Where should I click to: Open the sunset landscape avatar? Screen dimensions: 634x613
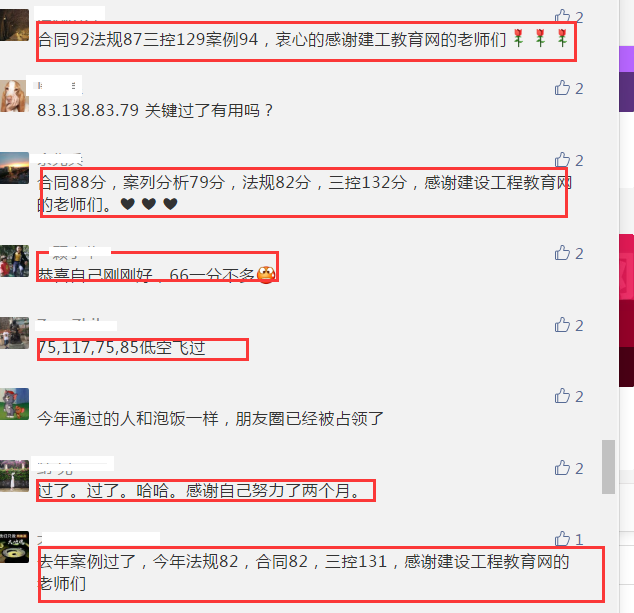(x=15, y=168)
